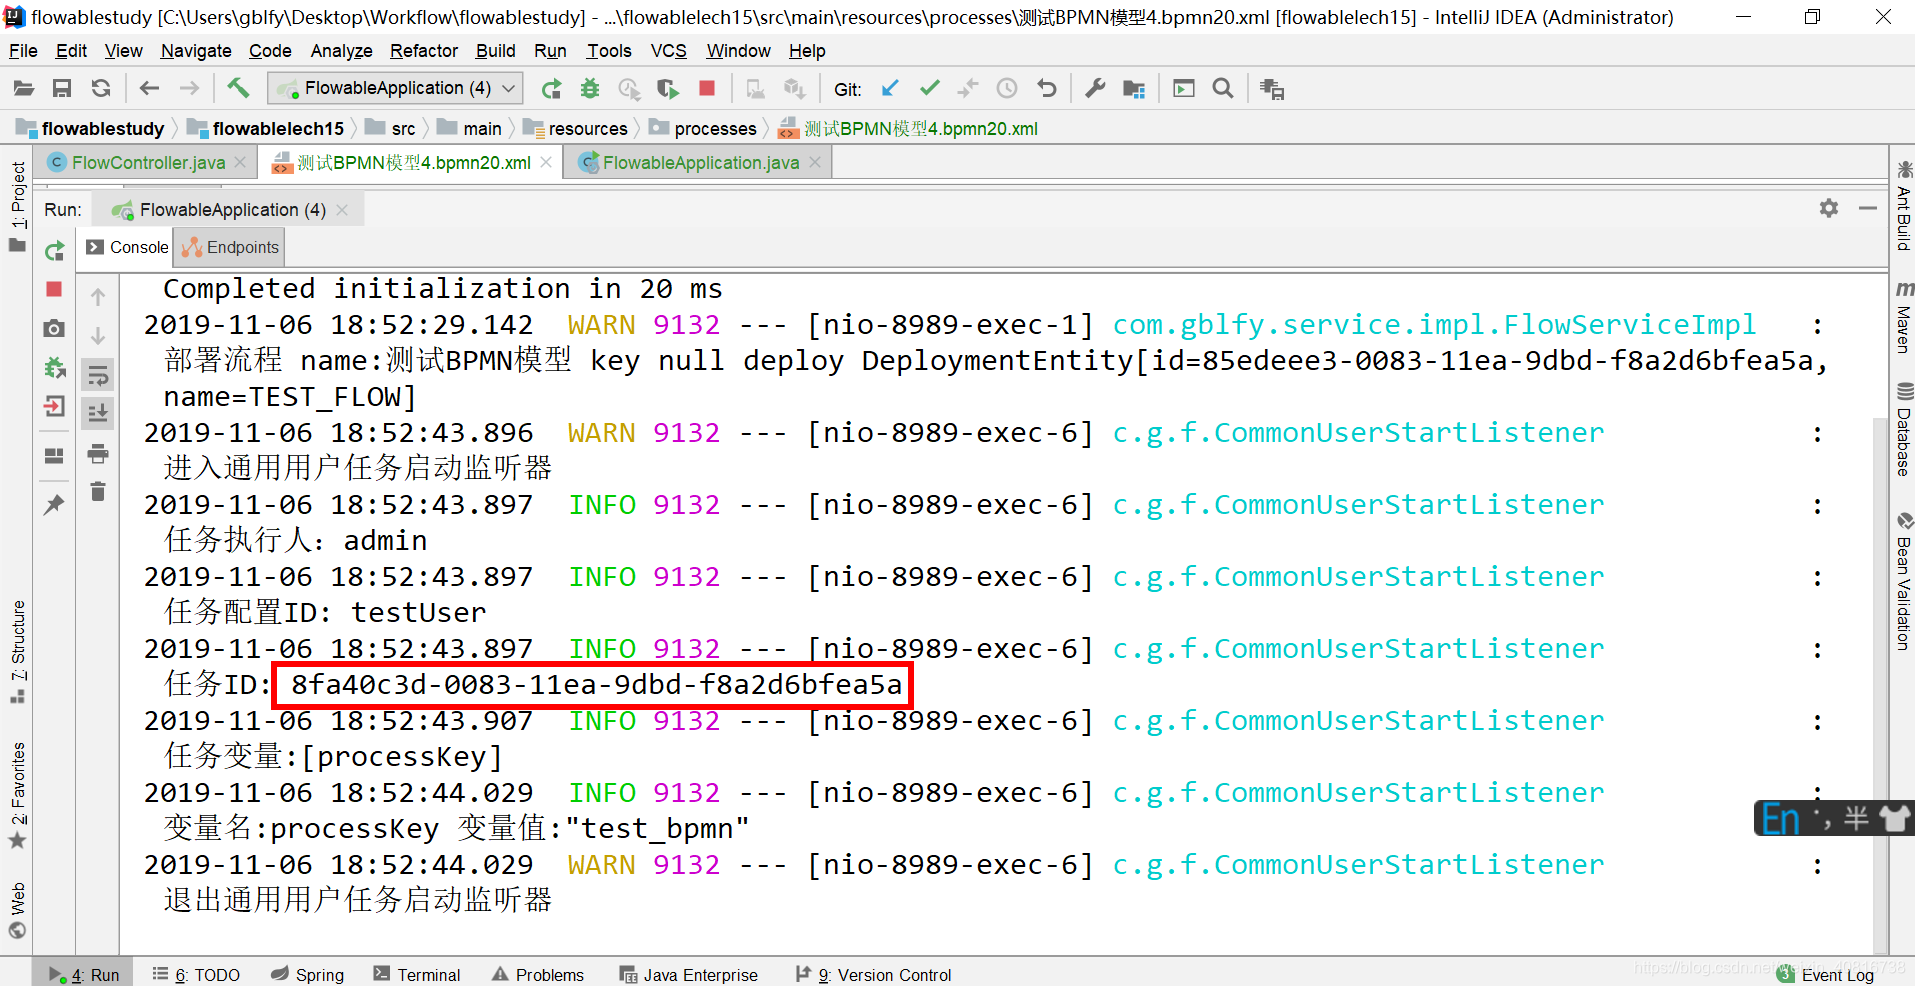Screen dimensions: 1915x986
Task: Open the Ant Build side panel
Action: click(1904, 206)
